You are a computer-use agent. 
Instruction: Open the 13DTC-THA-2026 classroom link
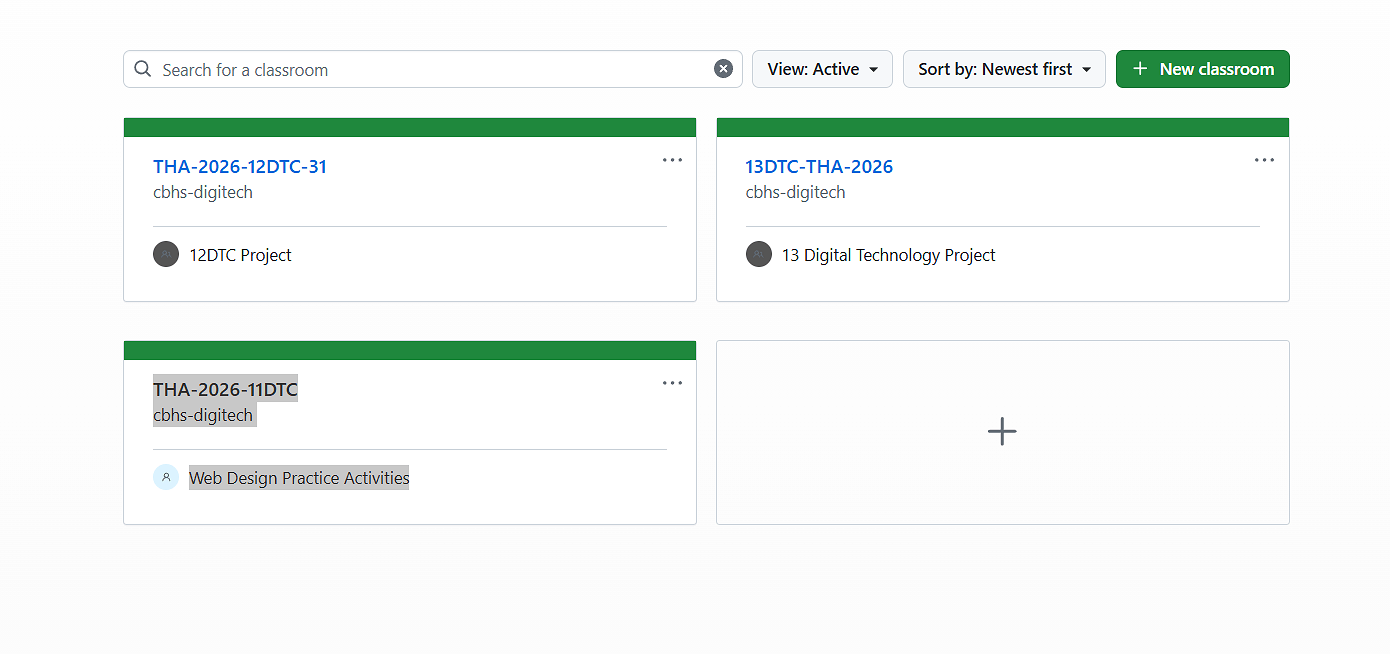(819, 166)
